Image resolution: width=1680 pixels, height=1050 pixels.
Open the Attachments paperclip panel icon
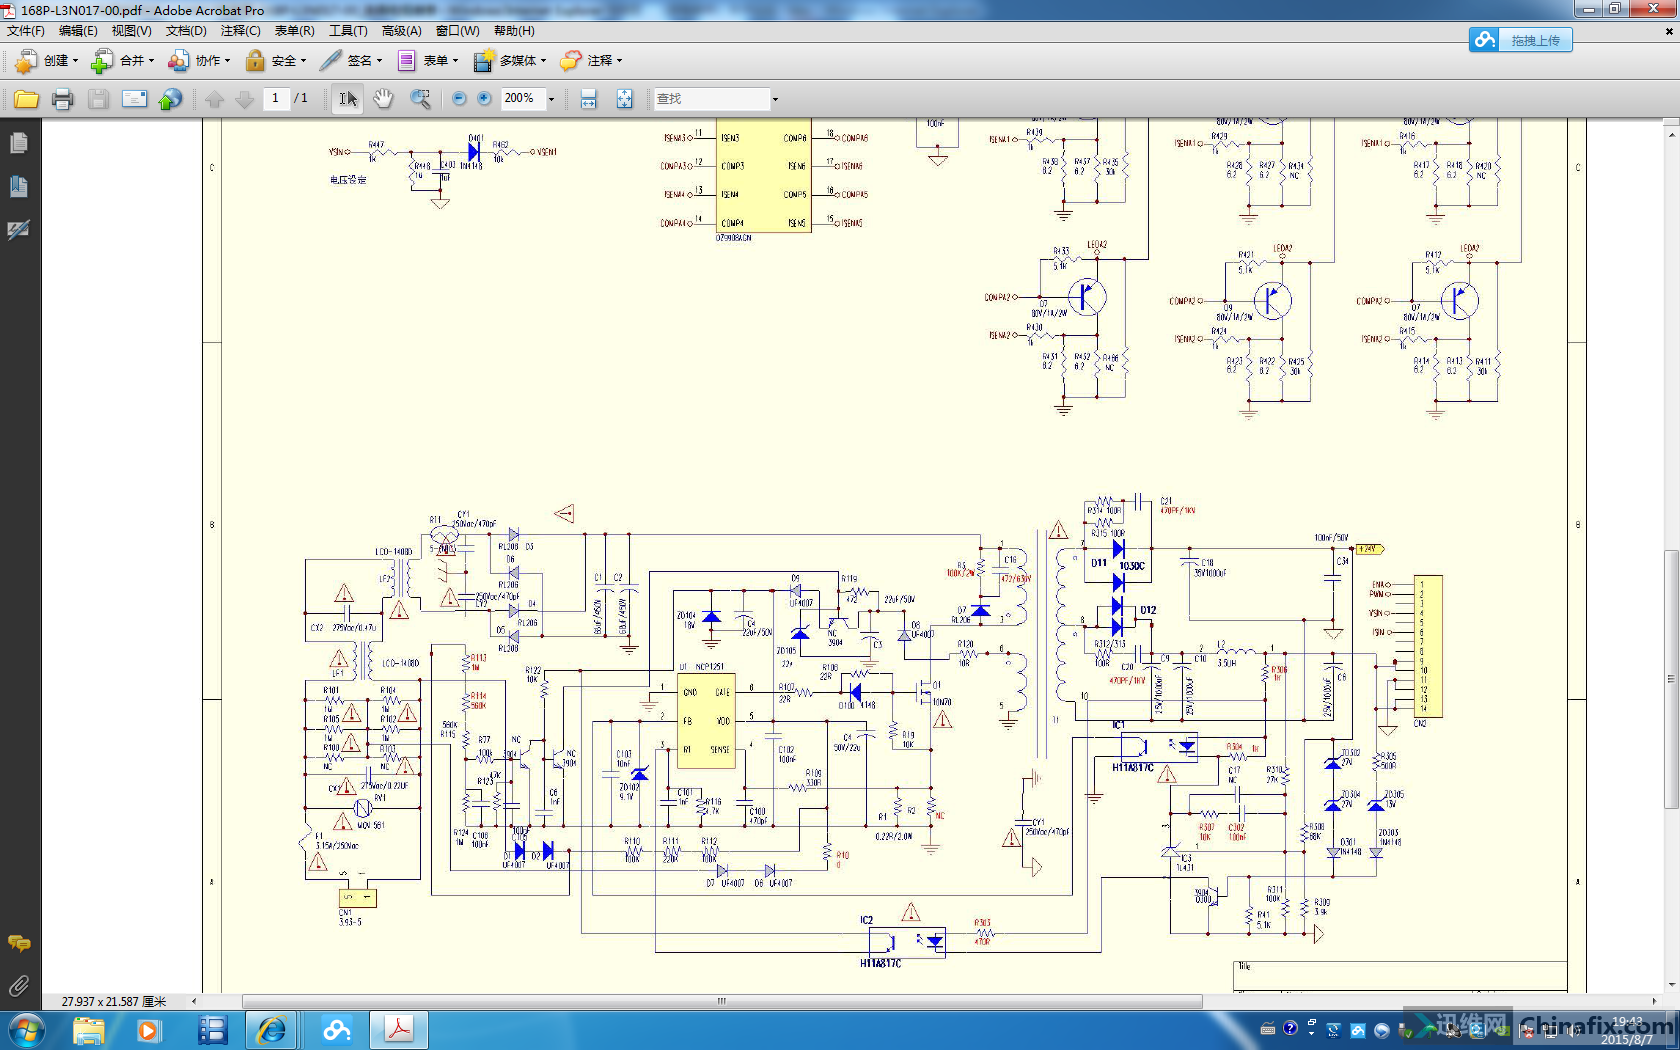tap(18, 986)
